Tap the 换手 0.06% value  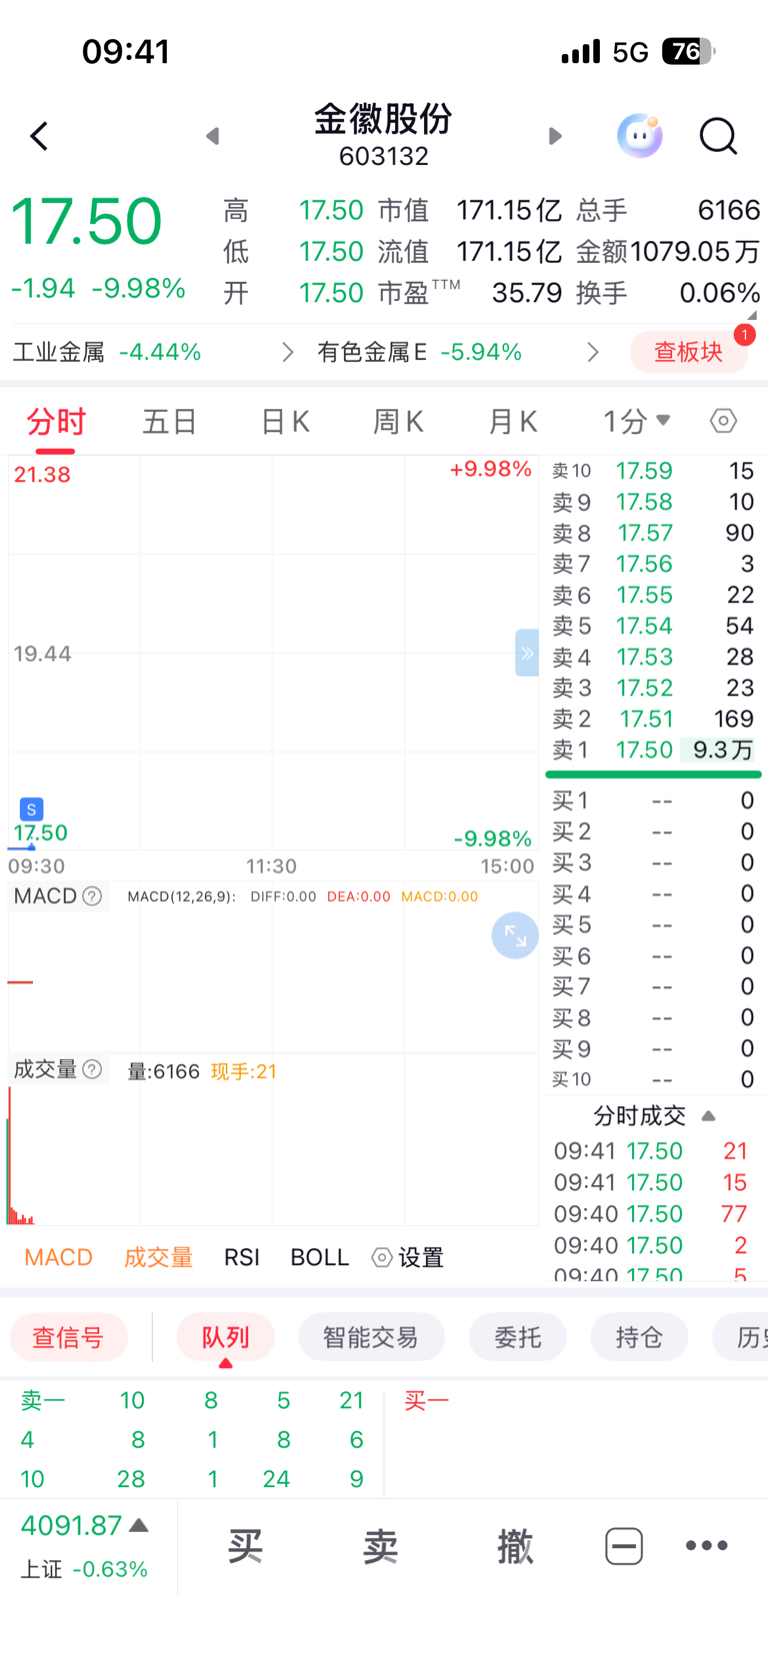tap(720, 293)
